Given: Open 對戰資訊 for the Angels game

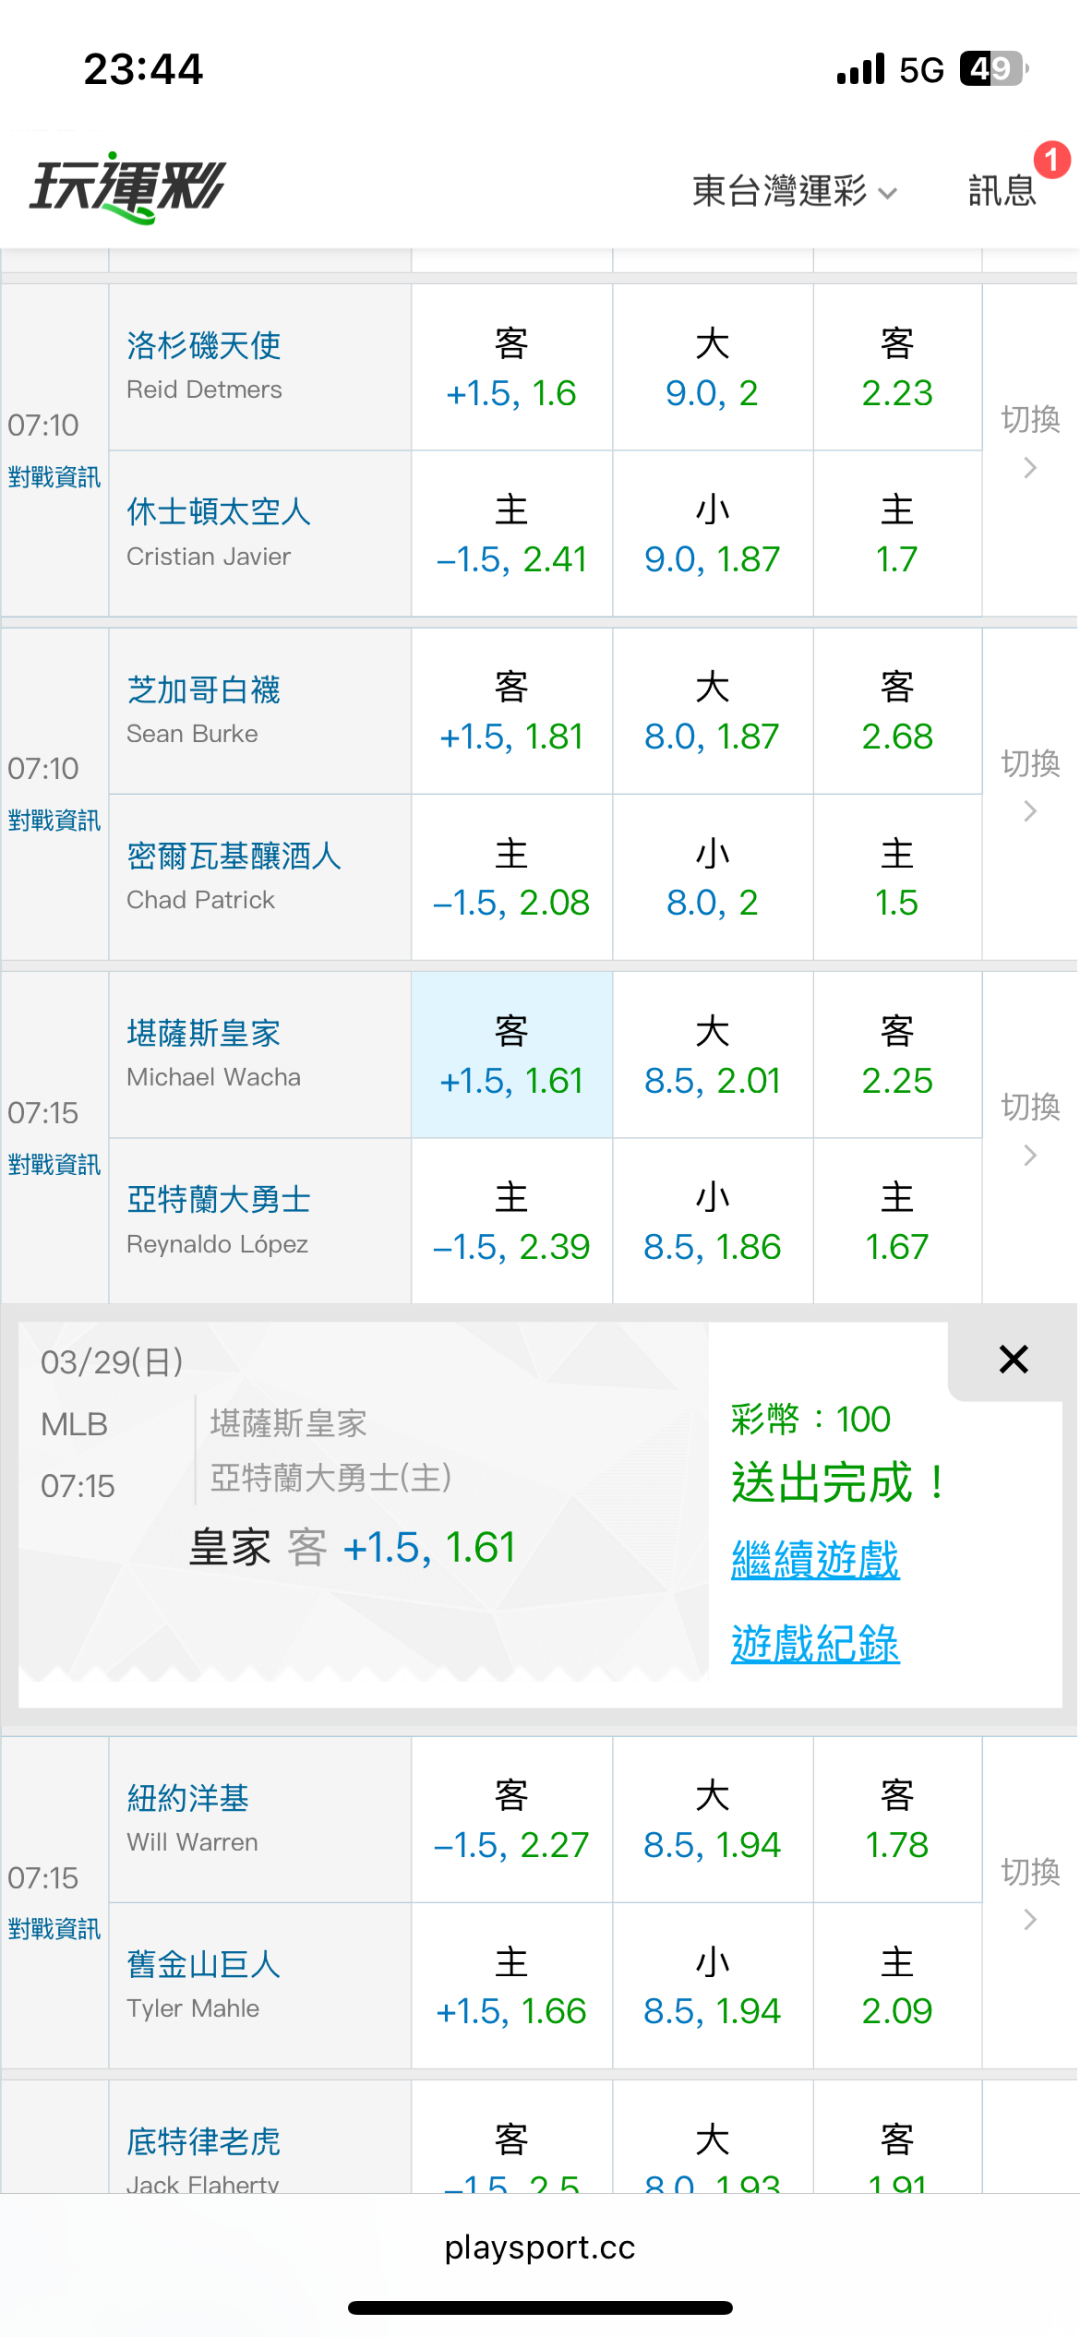Looking at the screenshot, I should (54, 477).
